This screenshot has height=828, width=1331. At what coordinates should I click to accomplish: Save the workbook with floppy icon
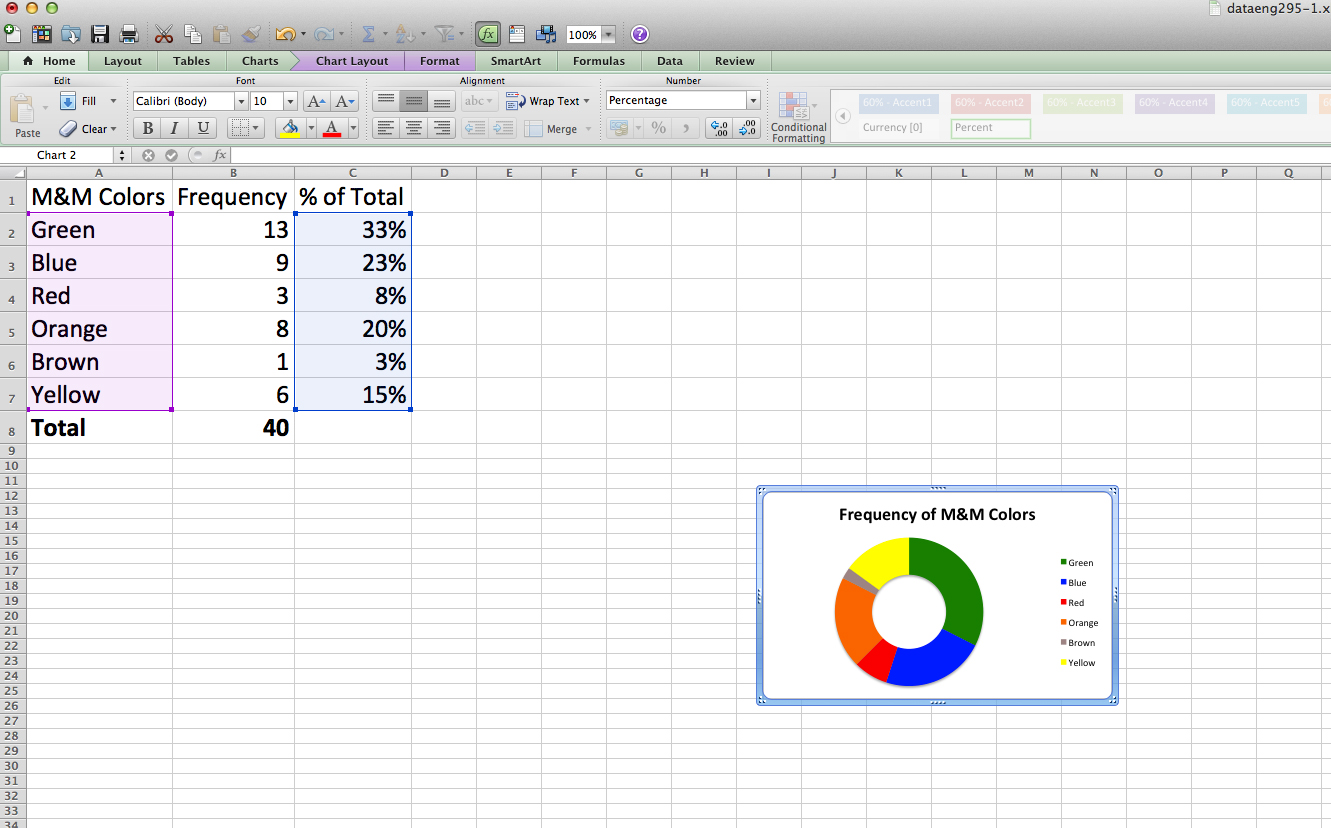coord(100,34)
